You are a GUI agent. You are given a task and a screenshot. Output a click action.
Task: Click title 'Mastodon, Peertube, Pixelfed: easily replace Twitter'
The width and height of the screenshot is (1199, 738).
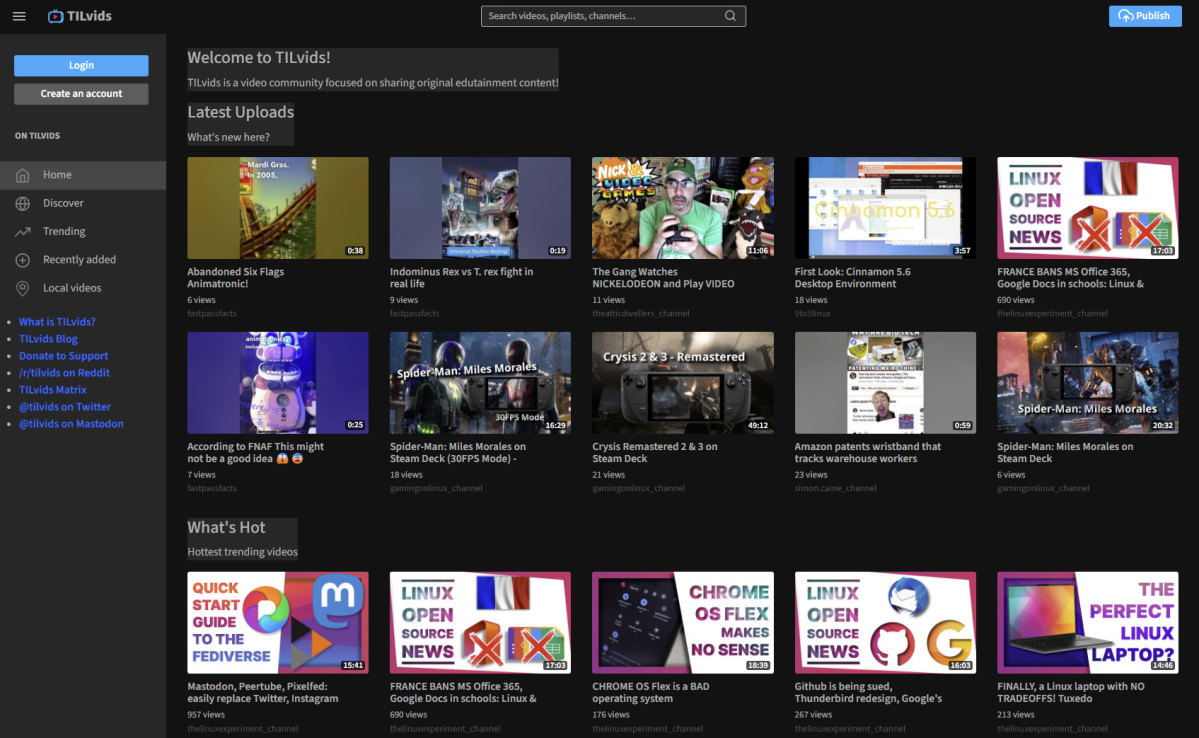pos(262,692)
